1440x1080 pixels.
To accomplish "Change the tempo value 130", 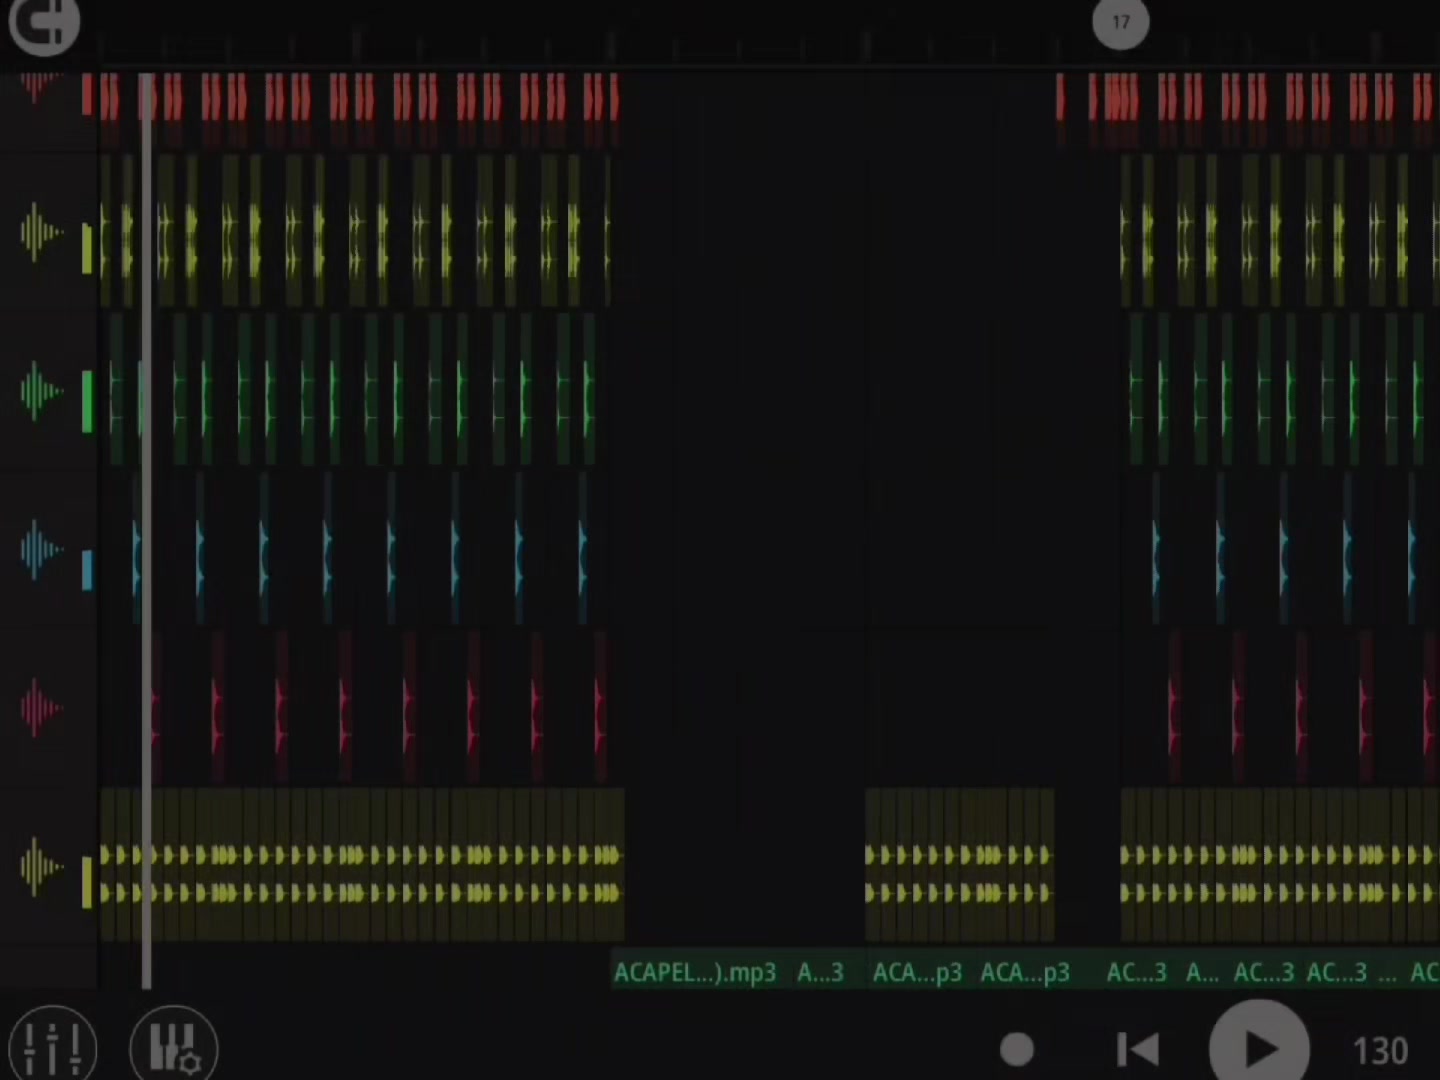I will click(x=1380, y=1051).
